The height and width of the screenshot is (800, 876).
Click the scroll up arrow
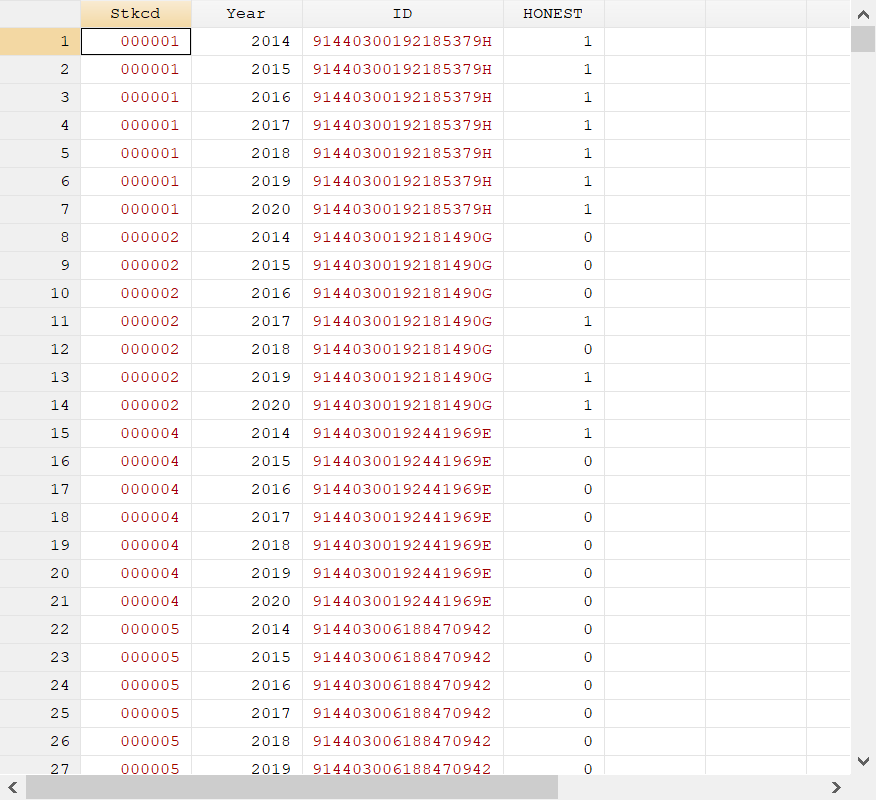(x=863, y=15)
